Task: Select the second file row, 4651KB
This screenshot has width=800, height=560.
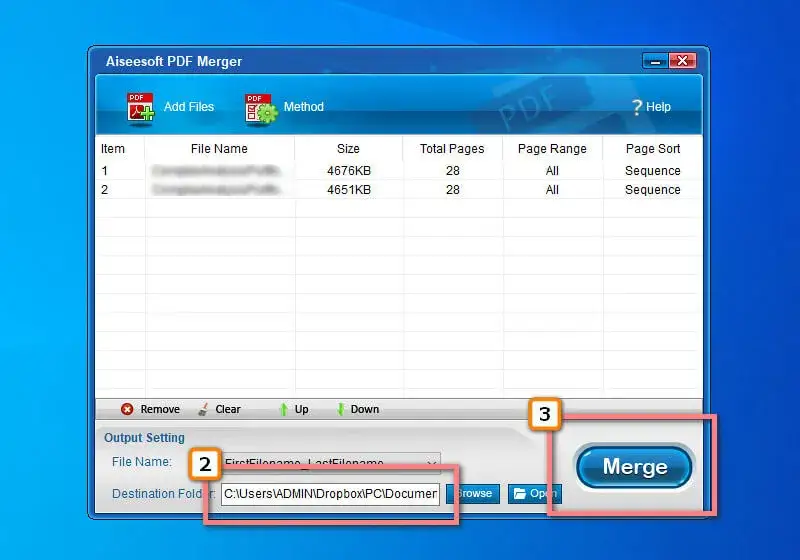Action: (x=348, y=190)
